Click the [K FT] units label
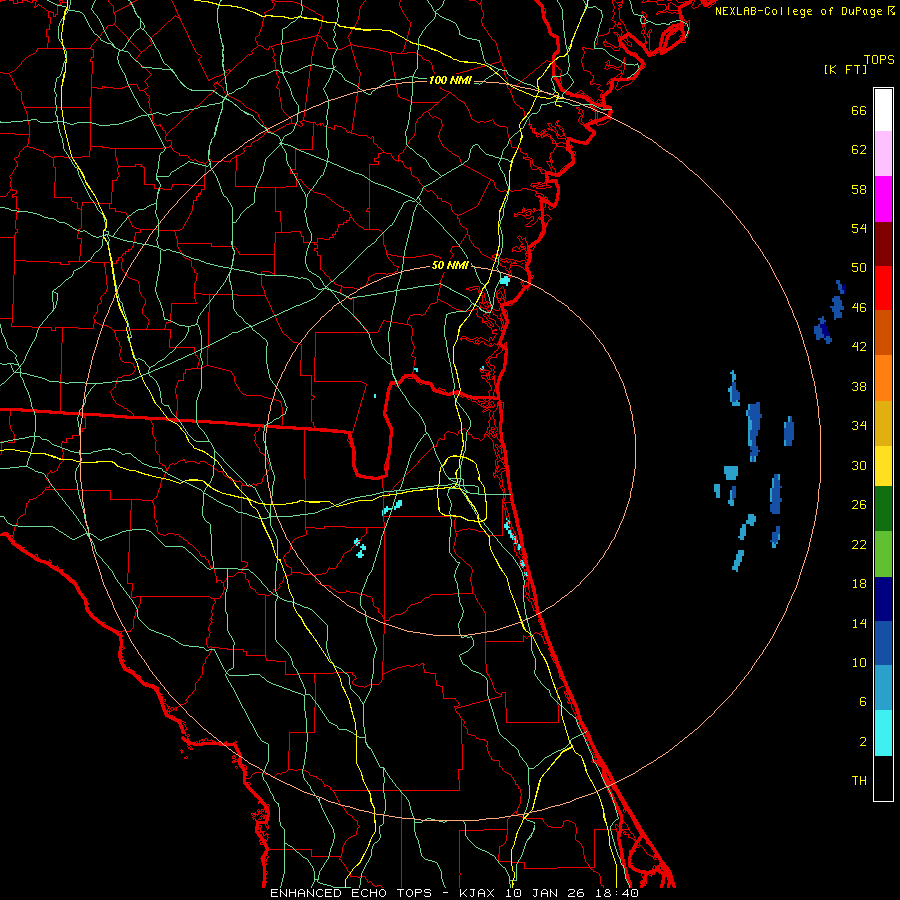Image resolution: width=900 pixels, height=900 pixels. (x=845, y=70)
